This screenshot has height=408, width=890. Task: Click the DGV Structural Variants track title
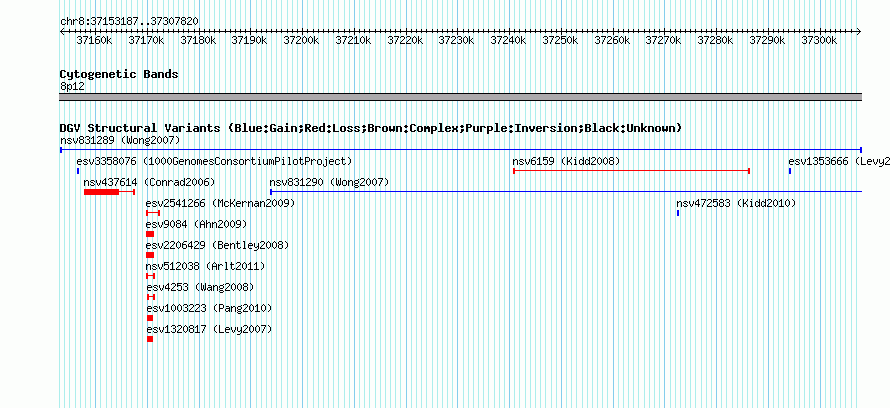pyautogui.click(x=371, y=128)
